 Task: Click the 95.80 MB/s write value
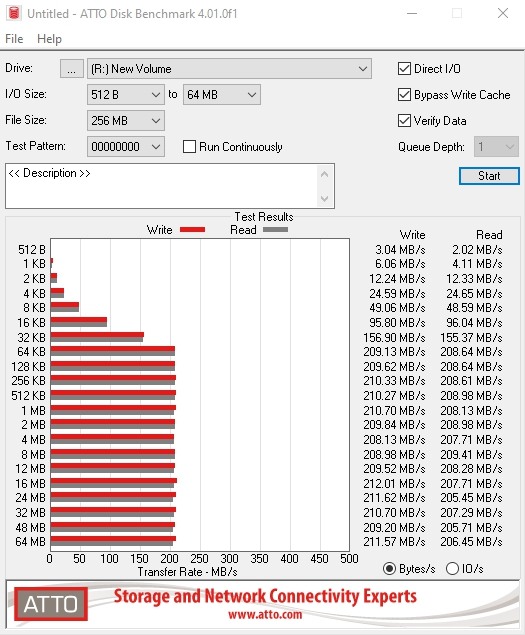397,323
